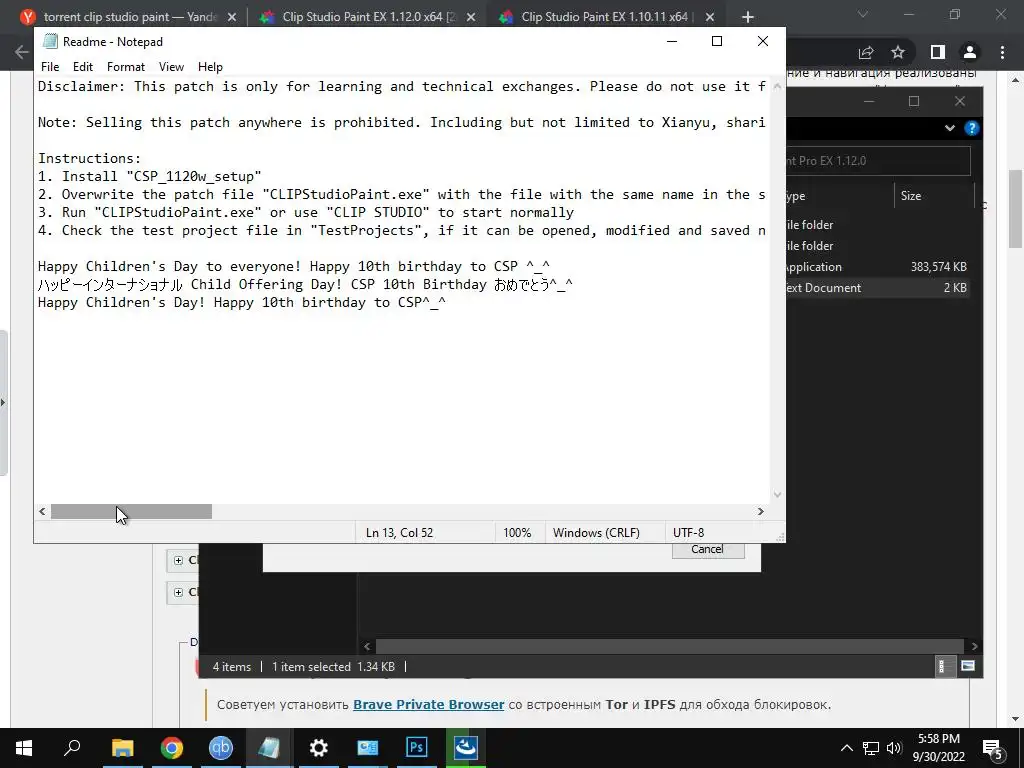Open the Format menu in Notepad

click(x=125, y=67)
